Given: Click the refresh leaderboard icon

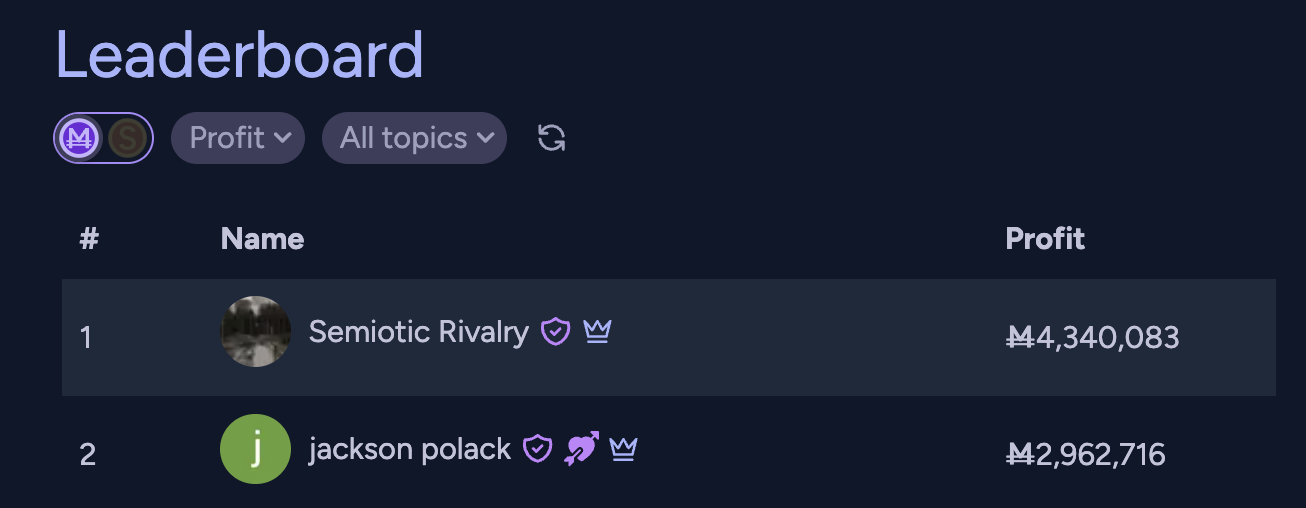Looking at the screenshot, I should coord(552,138).
